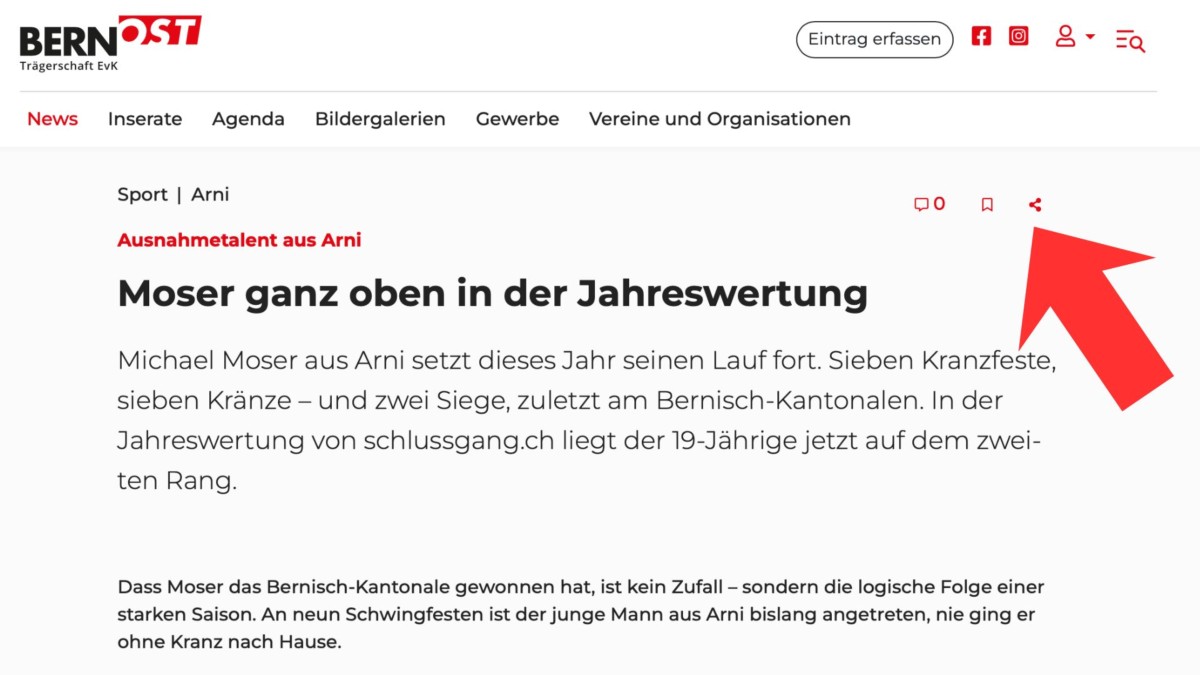Select the News tab in navigation
Image resolution: width=1200 pixels, height=675 pixels.
click(x=52, y=119)
